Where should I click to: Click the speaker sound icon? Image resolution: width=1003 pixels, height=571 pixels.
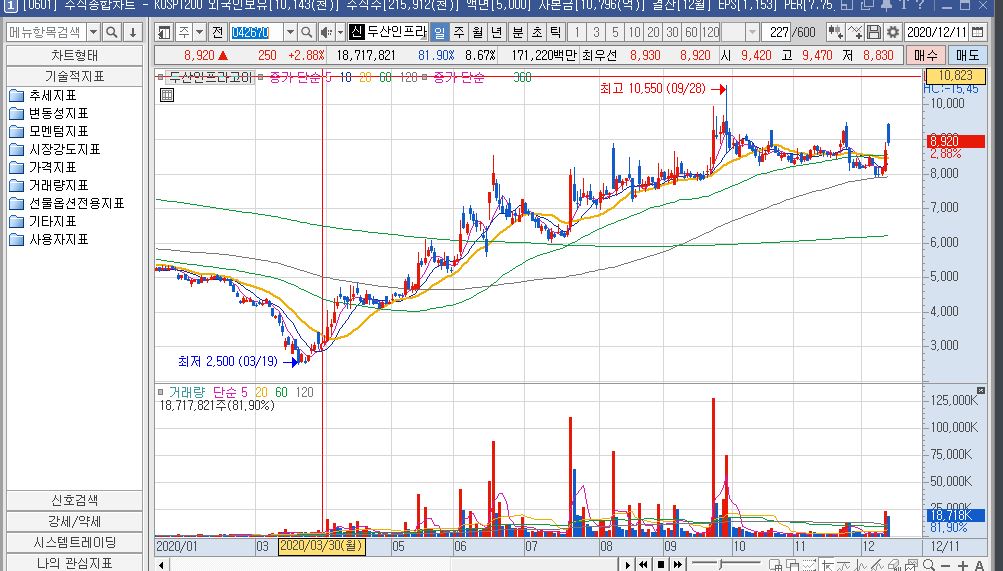click(x=326, y=32)
